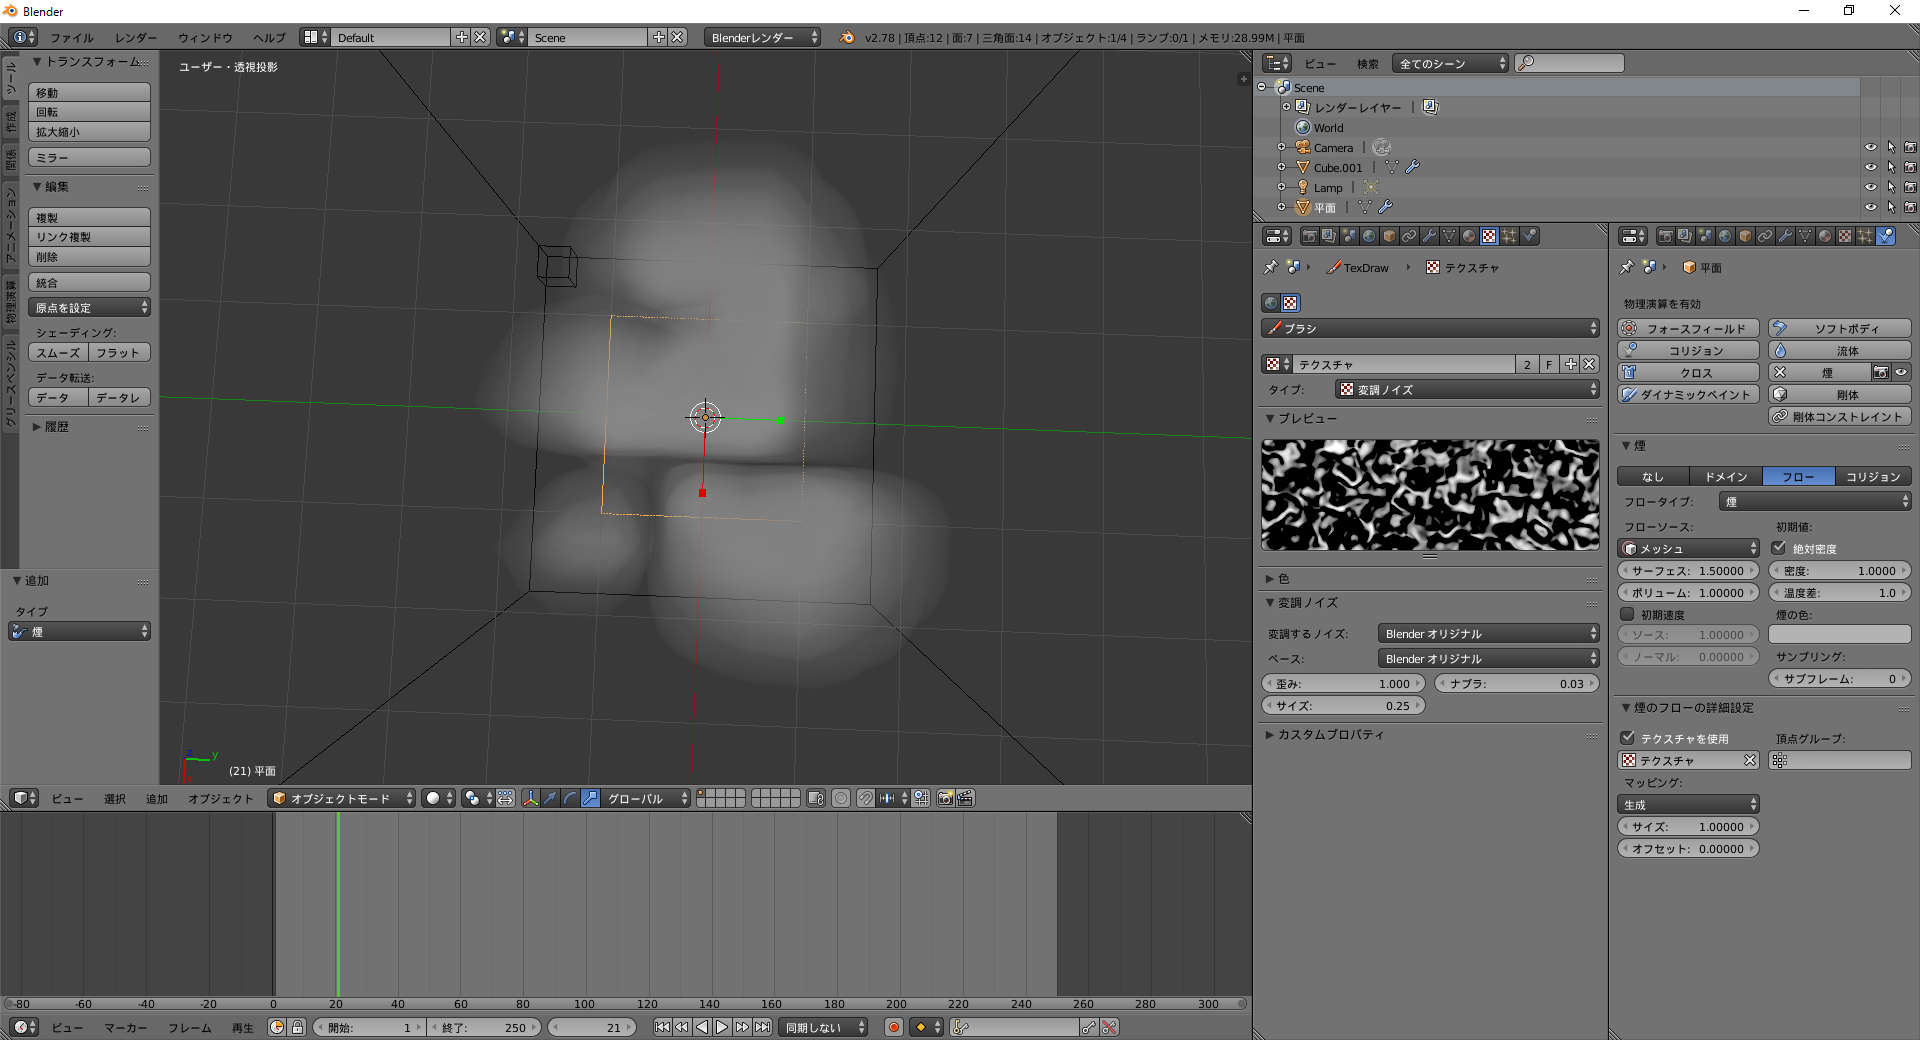1920x1040 pixels.
Task: Open the texture type 変調ノイズ dropdown
Action: click(1468, 390)
